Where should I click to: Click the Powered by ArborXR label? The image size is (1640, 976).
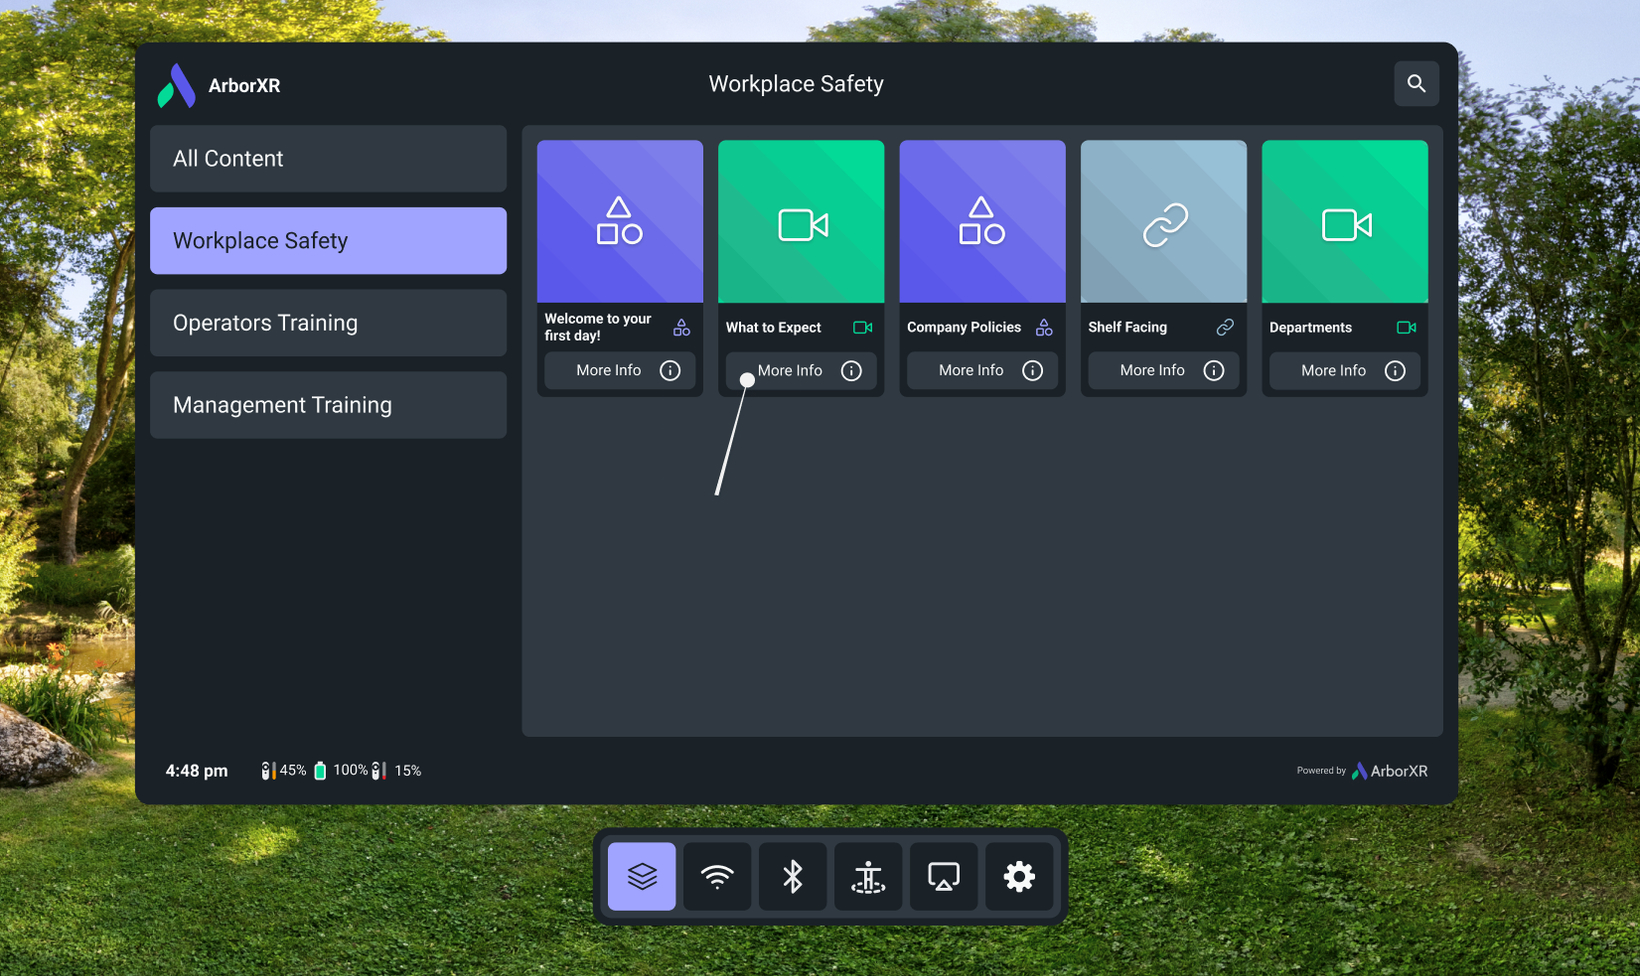click(1362, 771)
